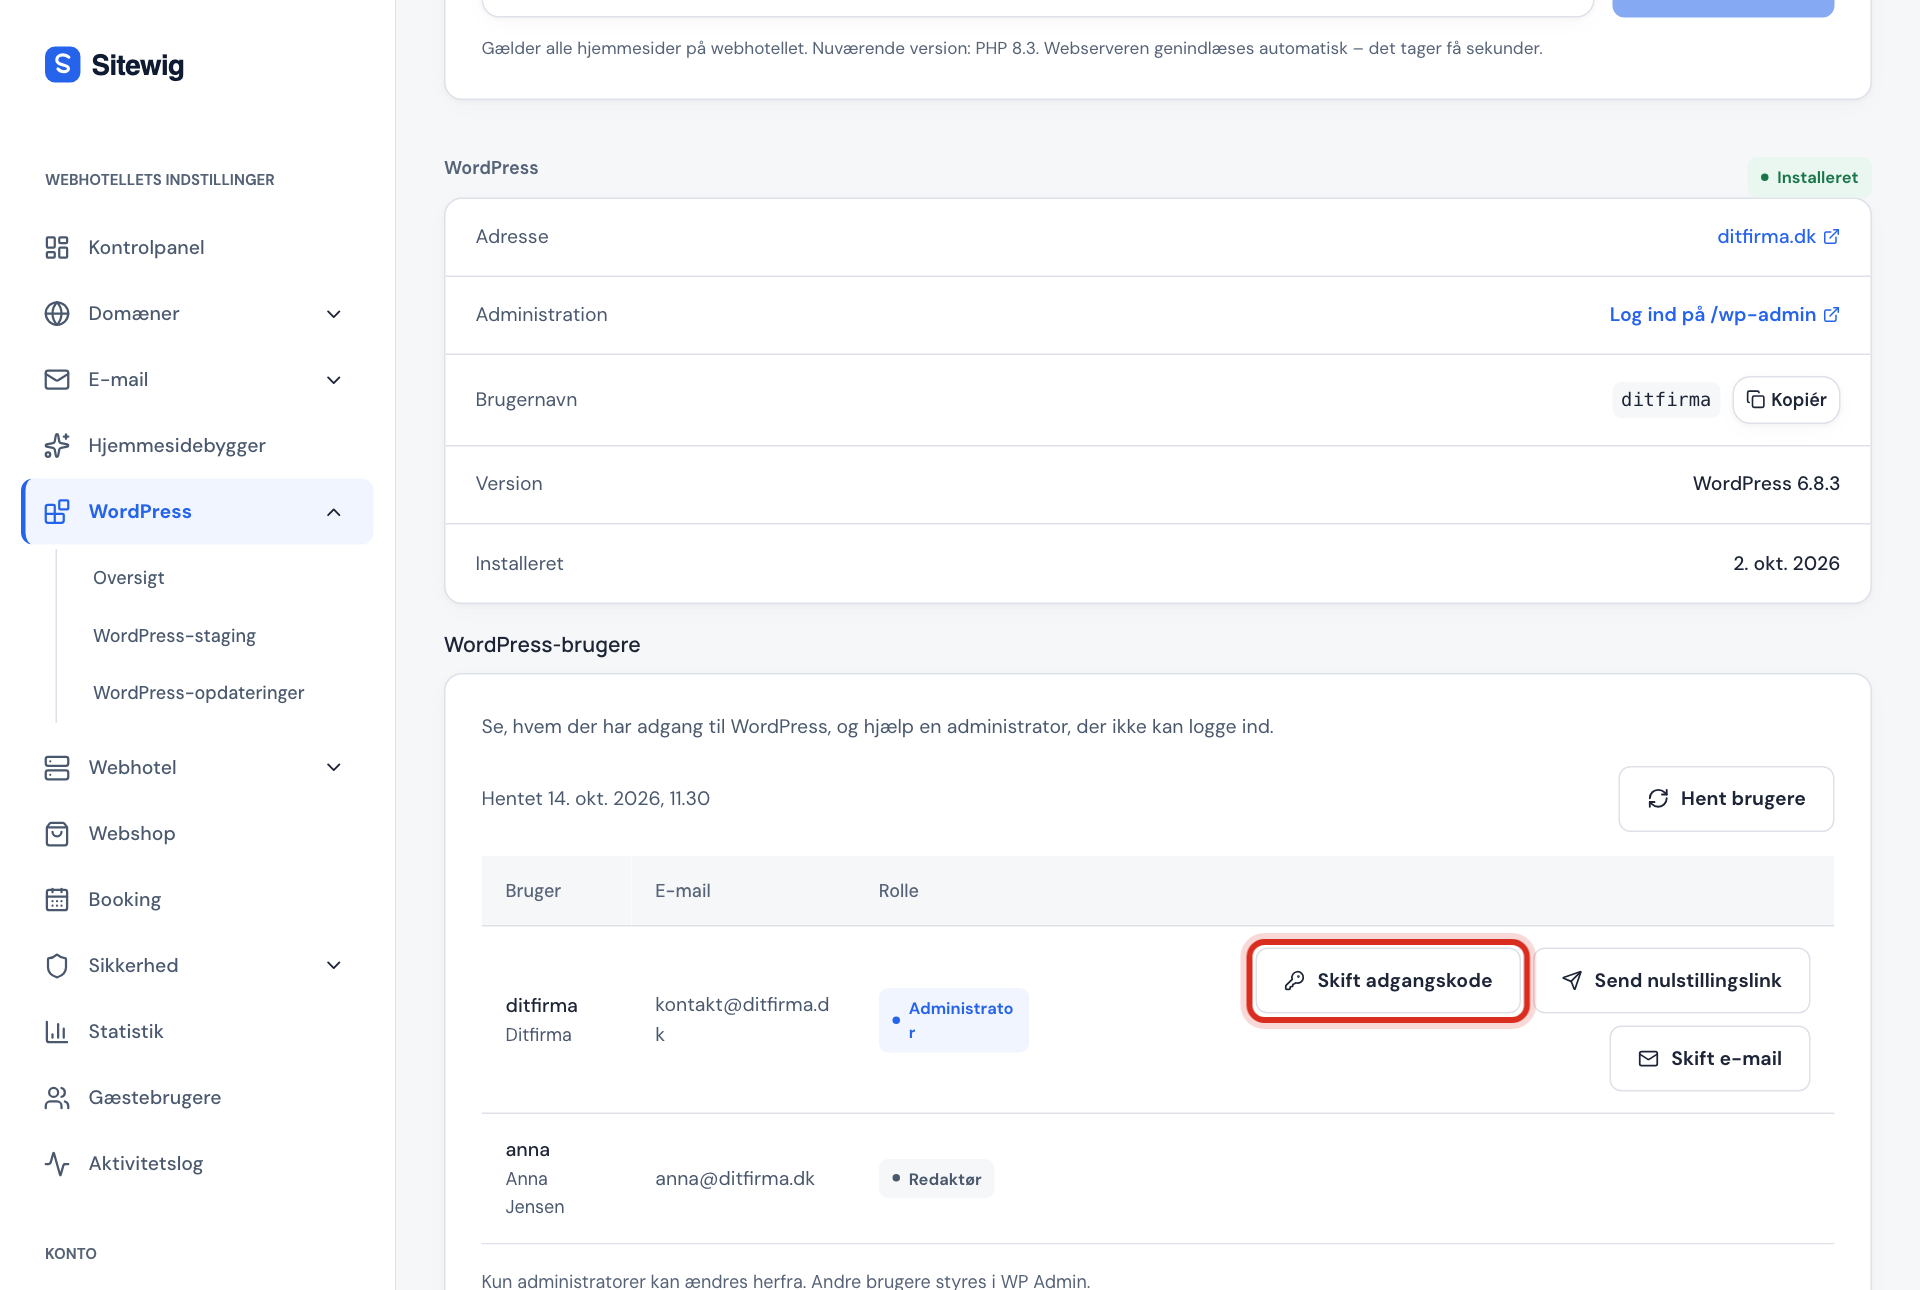The height and width of the screenshot is (1290, 1920).
Task: Open Webshop shopping bag icon
Action: point(57,833)
